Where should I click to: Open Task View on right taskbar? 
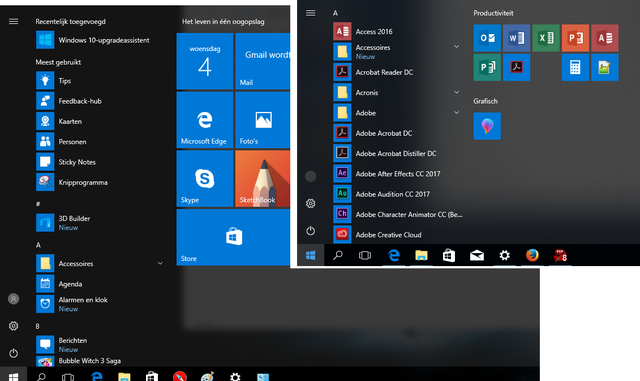coord(365,256)
